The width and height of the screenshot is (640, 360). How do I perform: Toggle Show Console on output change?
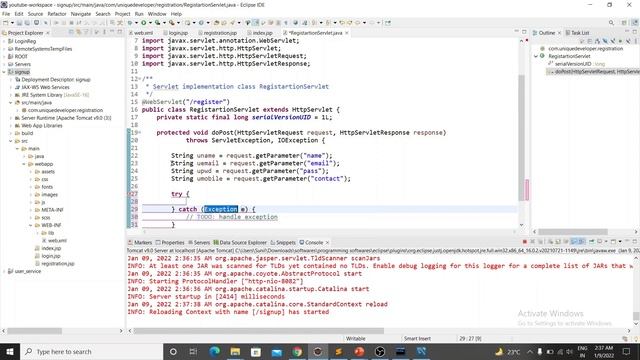573,242
